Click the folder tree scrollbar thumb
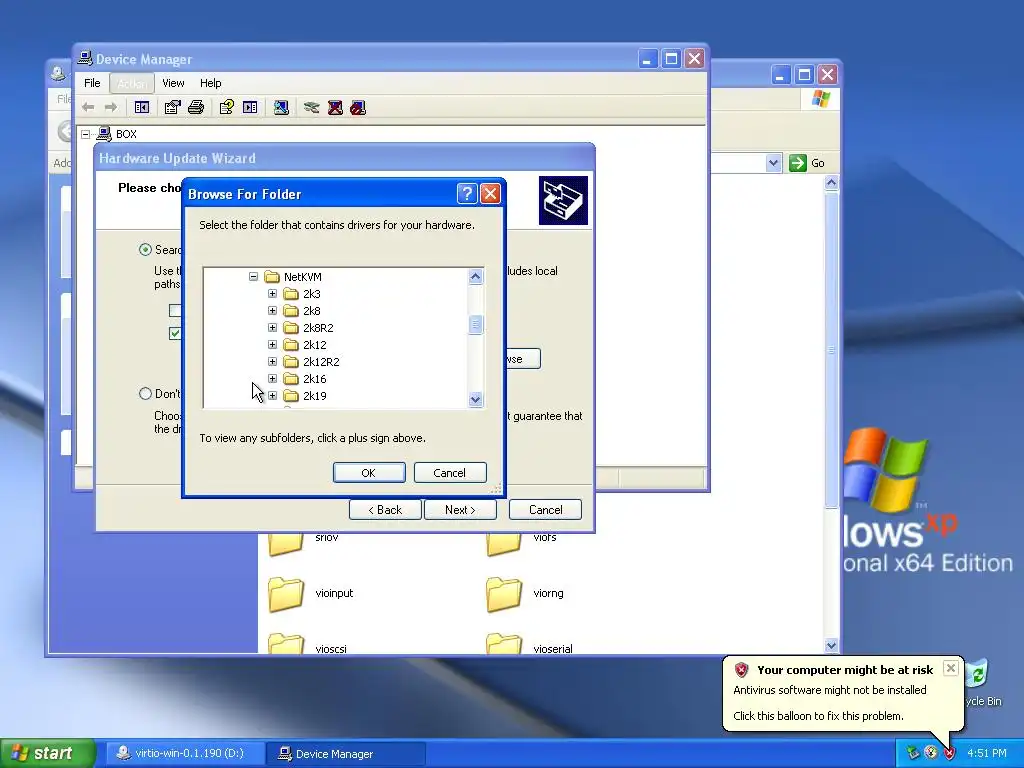1024x768 pixels. 475,325
